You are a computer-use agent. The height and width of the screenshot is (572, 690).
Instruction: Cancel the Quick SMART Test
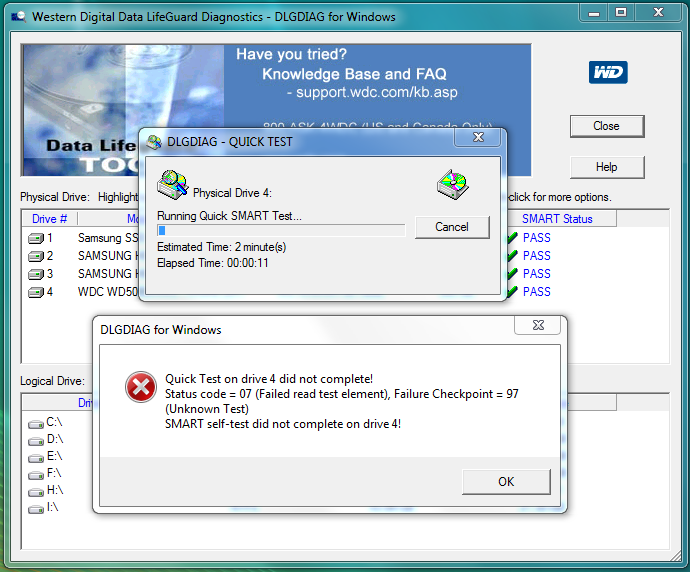coord(452,227)
